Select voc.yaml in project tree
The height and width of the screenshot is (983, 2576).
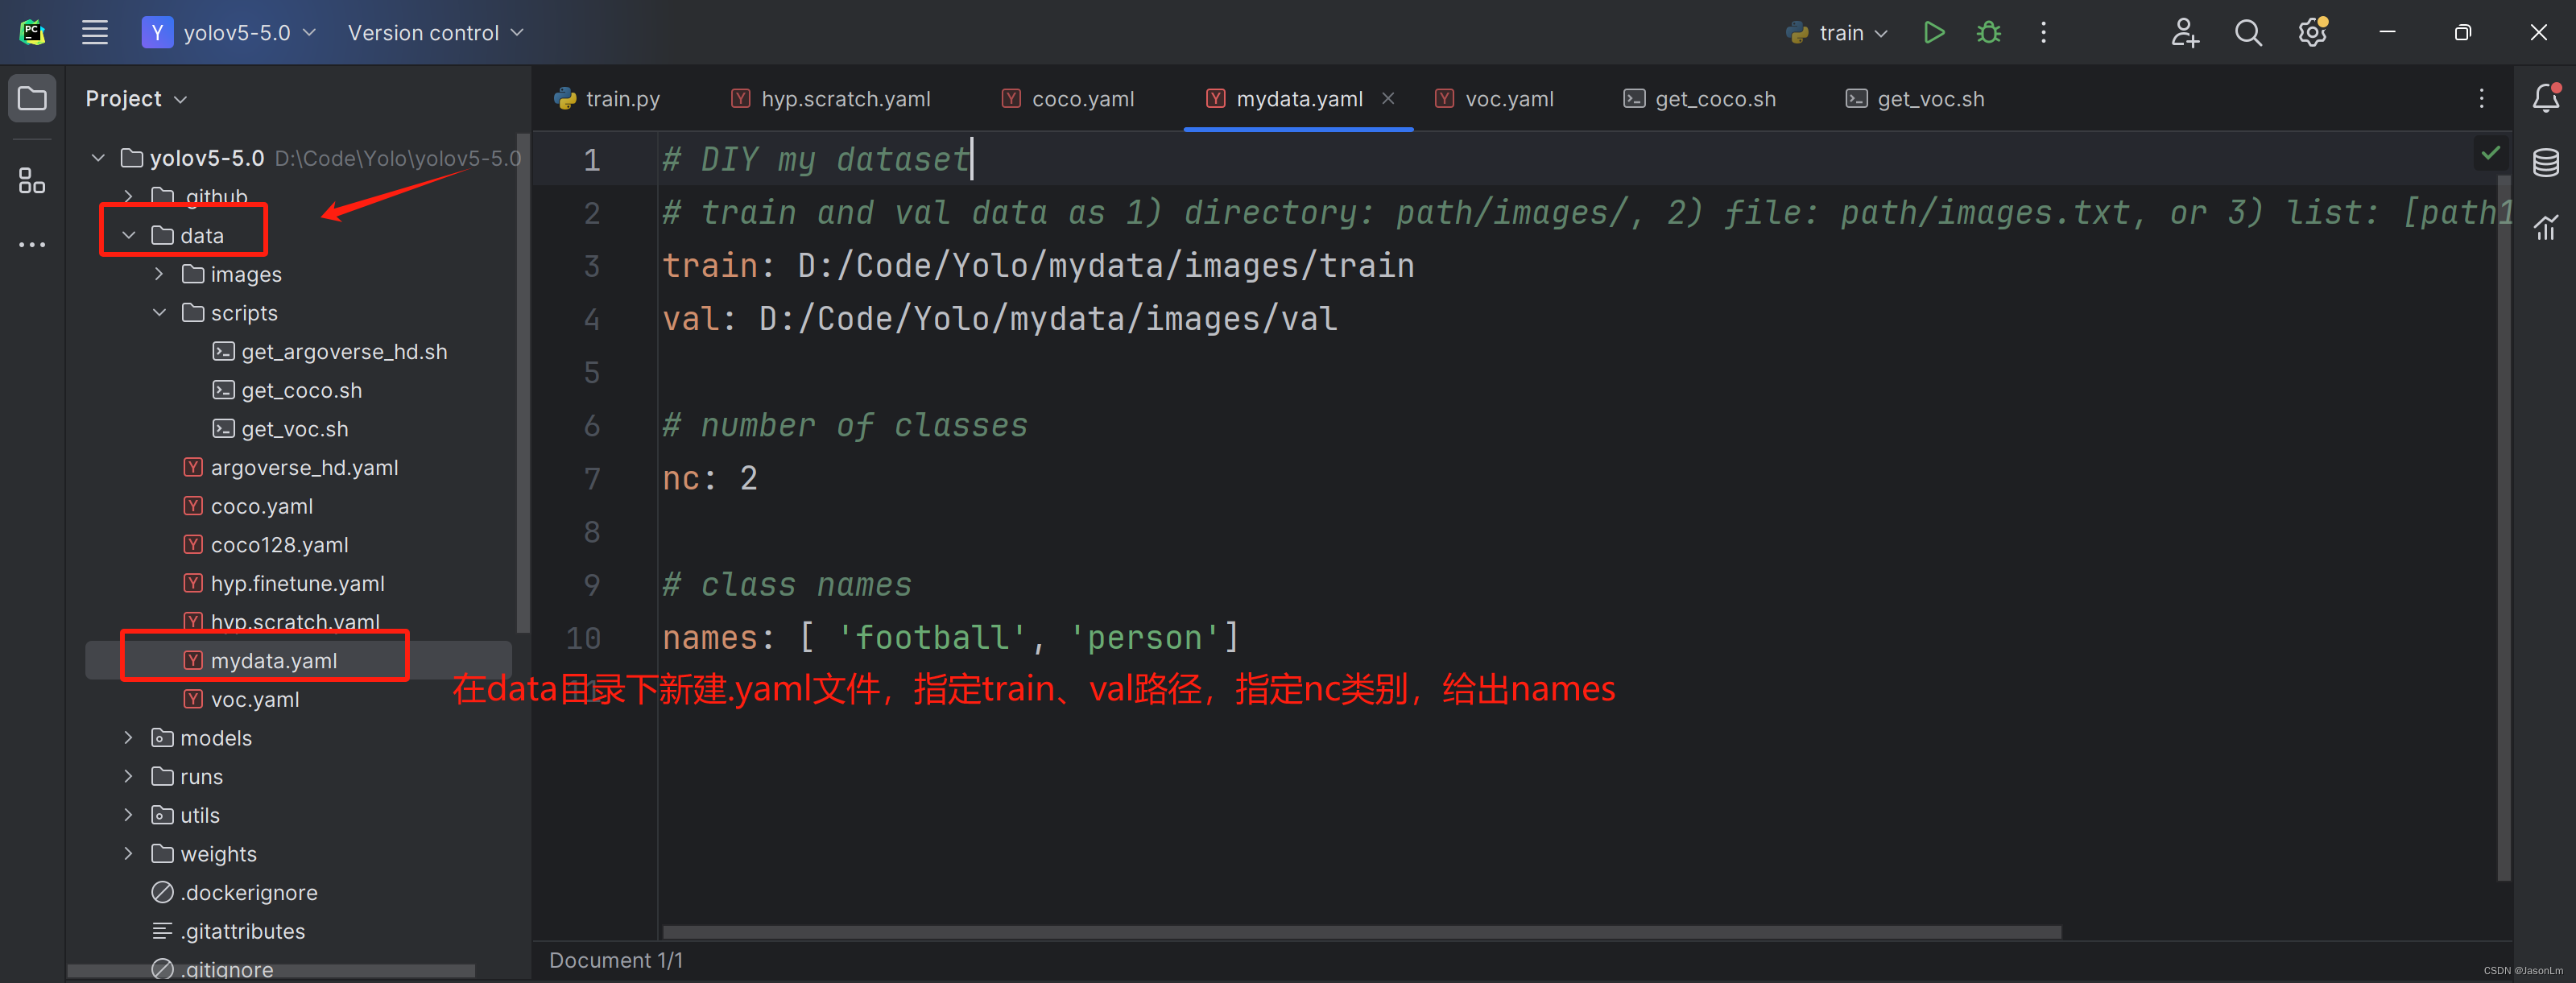pyautogui.click(x=241, y=699)
